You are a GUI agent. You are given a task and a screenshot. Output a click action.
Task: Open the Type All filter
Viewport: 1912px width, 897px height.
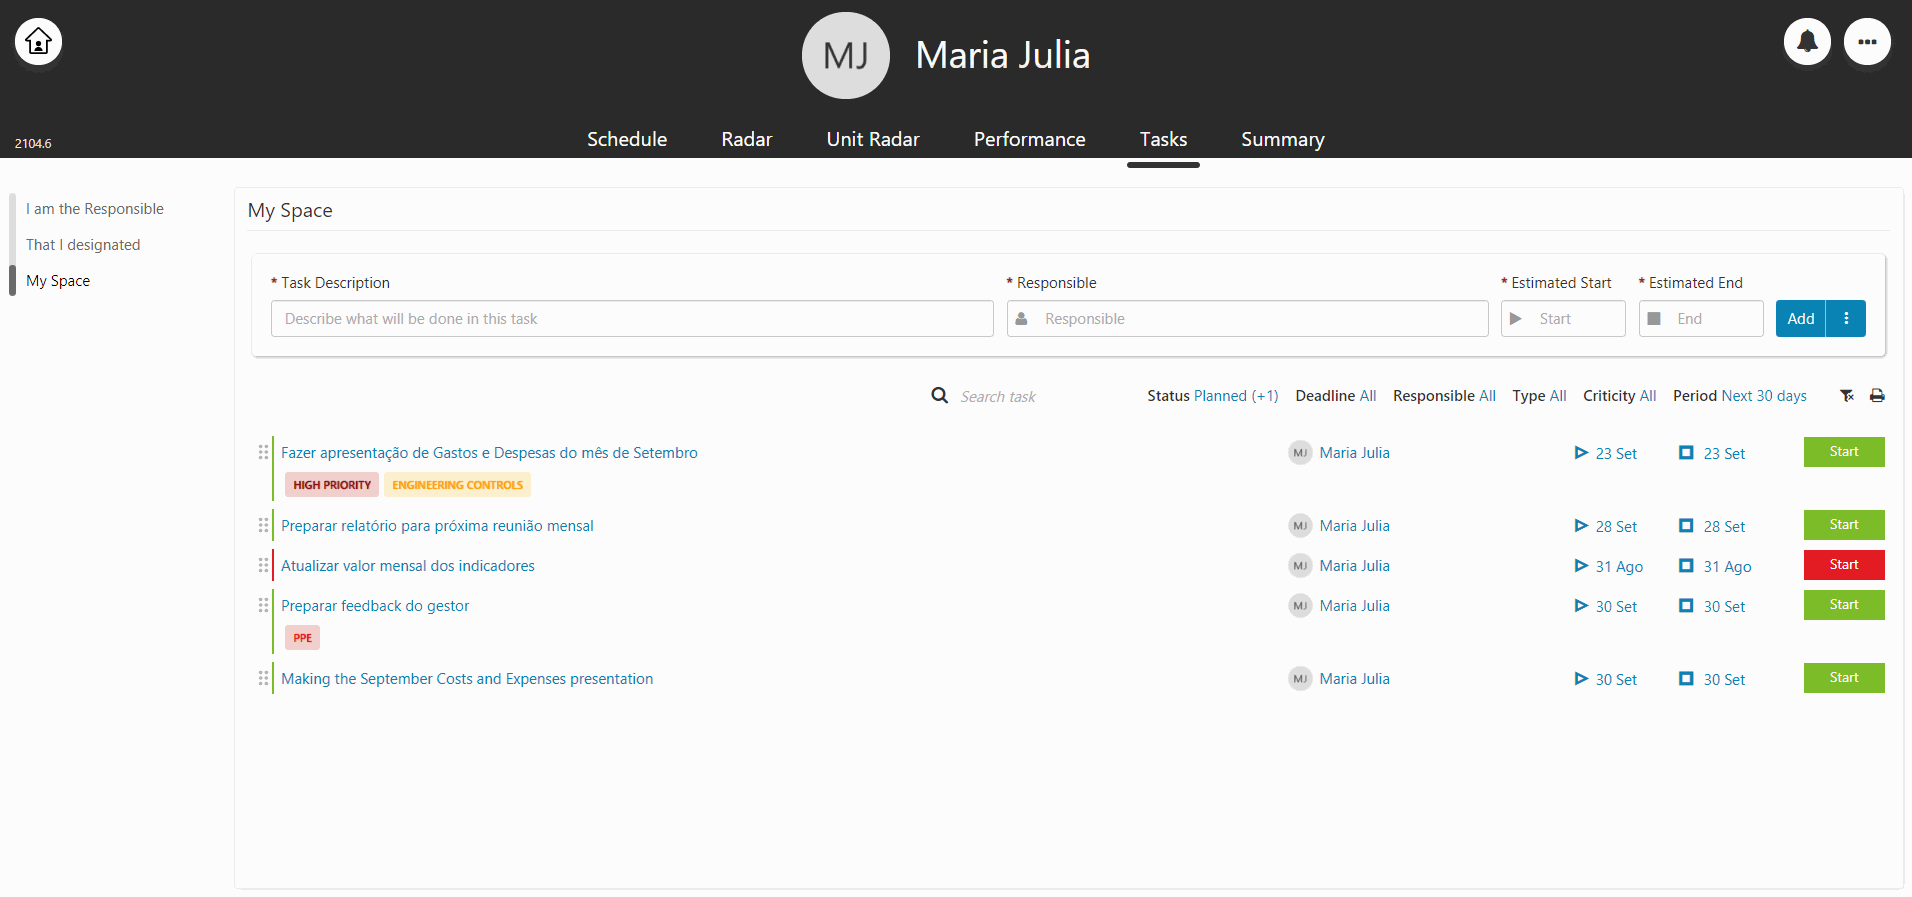pos(1539,396)
